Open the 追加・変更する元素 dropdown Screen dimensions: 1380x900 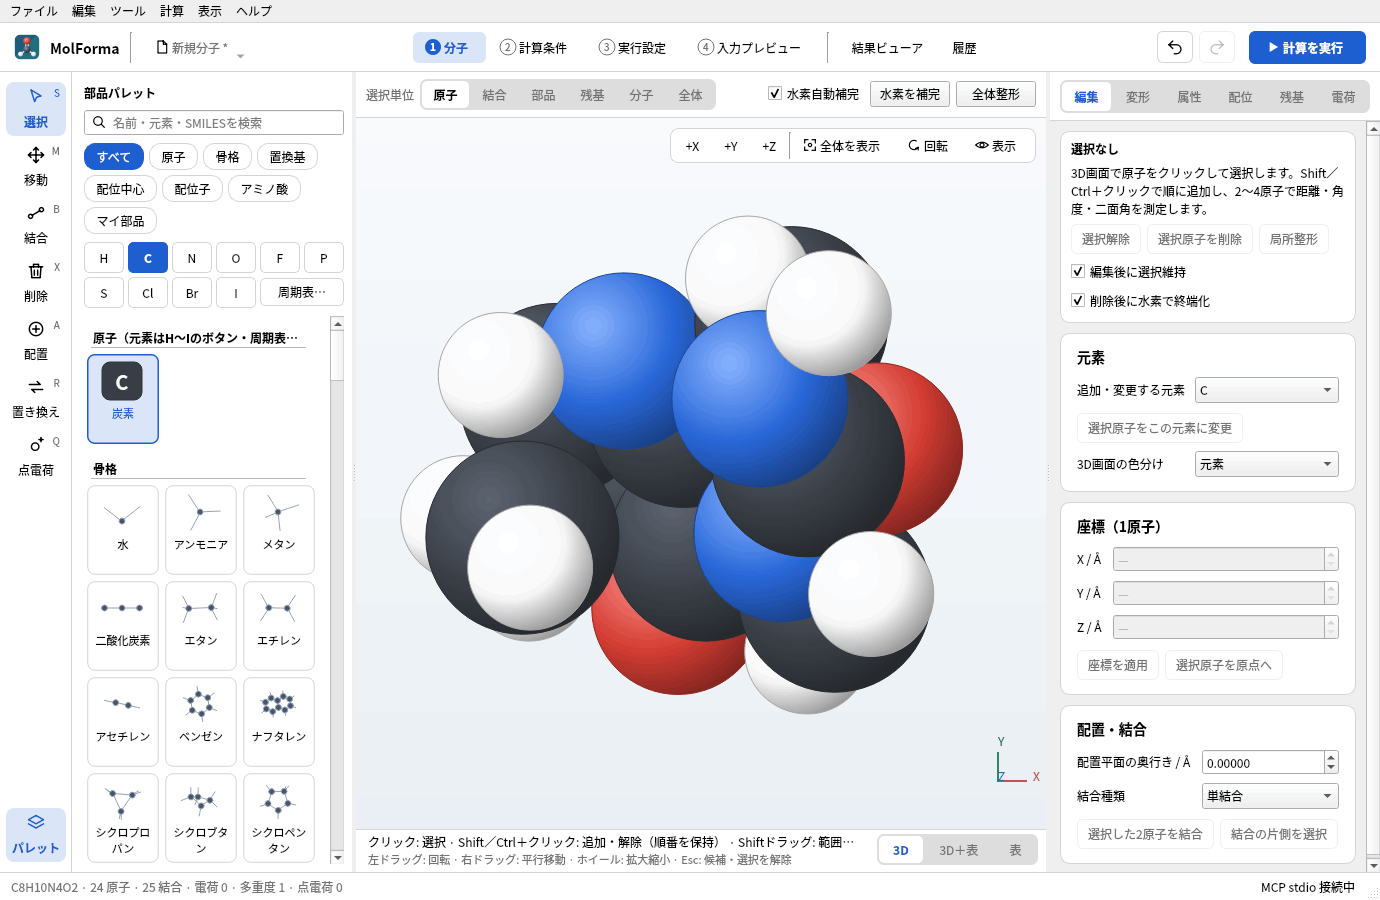pos(1267,390)
